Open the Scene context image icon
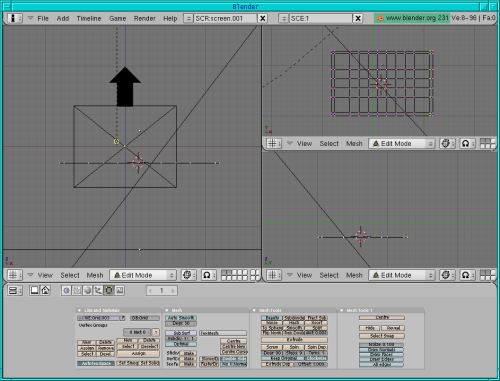The image size is (500, 381). (x=119, y=291)
